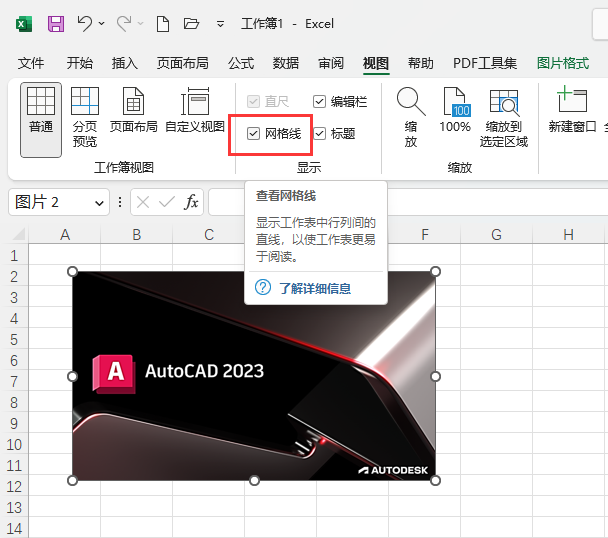The height and width of the screenshot is (538, 608).
Task: Expand Customize Quick Access Toolbar arrow
Action: pyautogui.click(x=220, y=24)
